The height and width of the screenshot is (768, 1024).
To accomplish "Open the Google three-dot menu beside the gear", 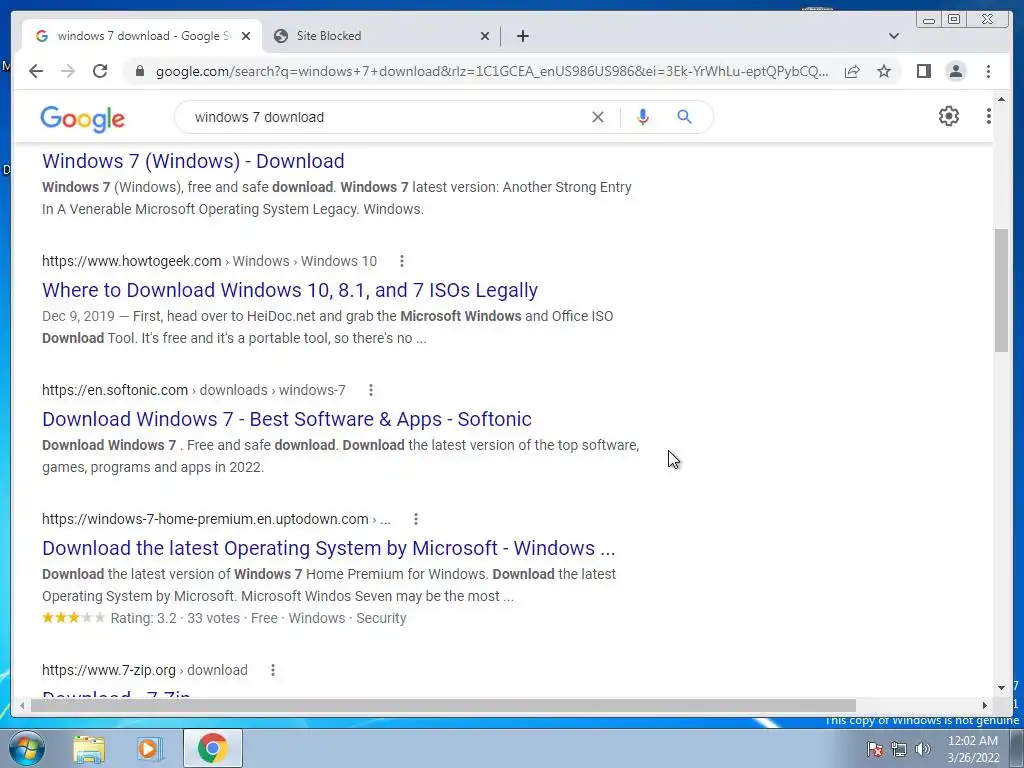I will point(989,116).
